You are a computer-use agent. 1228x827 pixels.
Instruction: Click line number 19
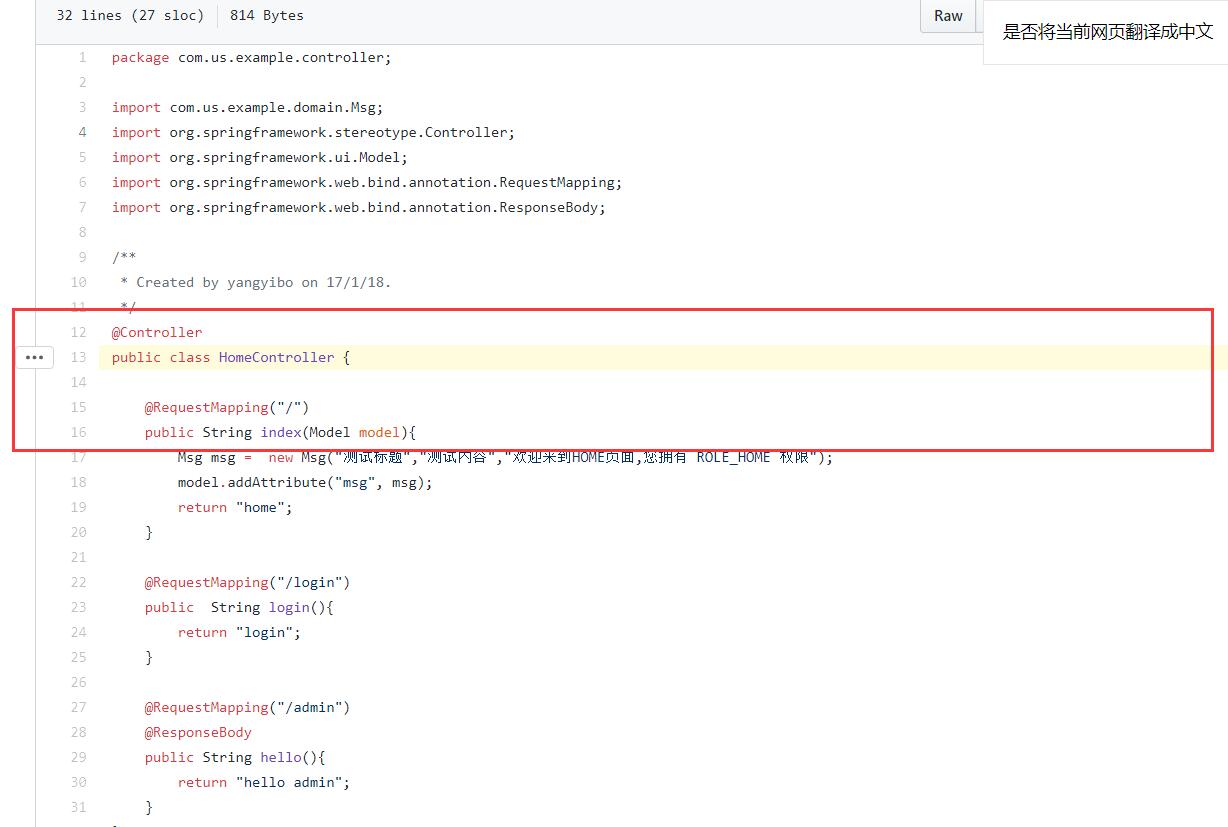(79, 508)
